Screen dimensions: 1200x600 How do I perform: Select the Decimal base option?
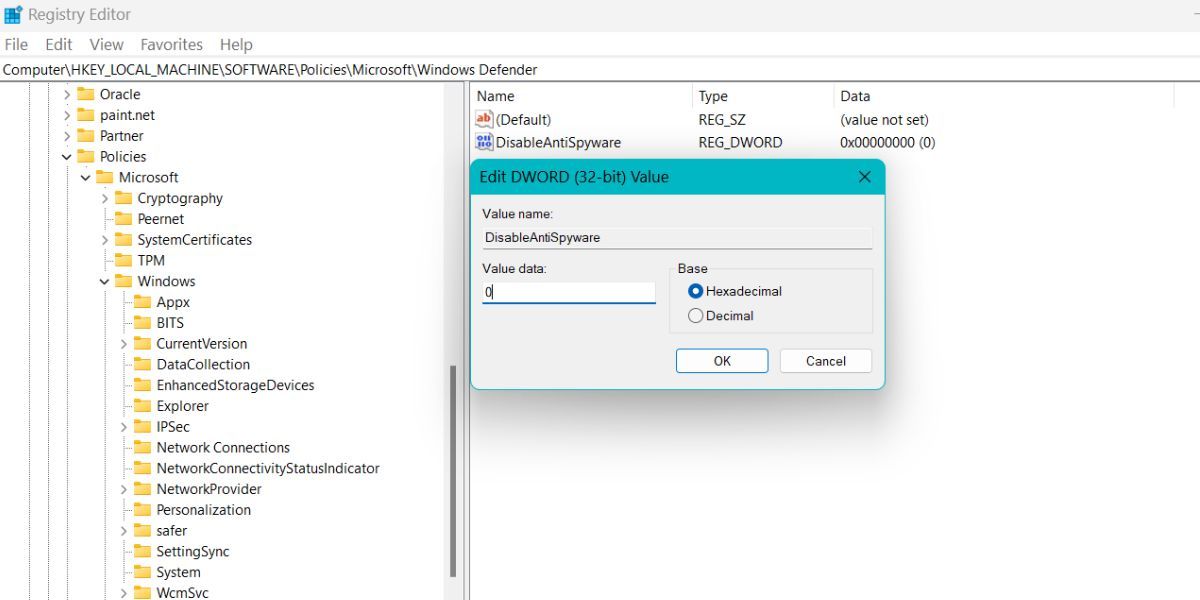coord(694,315)
